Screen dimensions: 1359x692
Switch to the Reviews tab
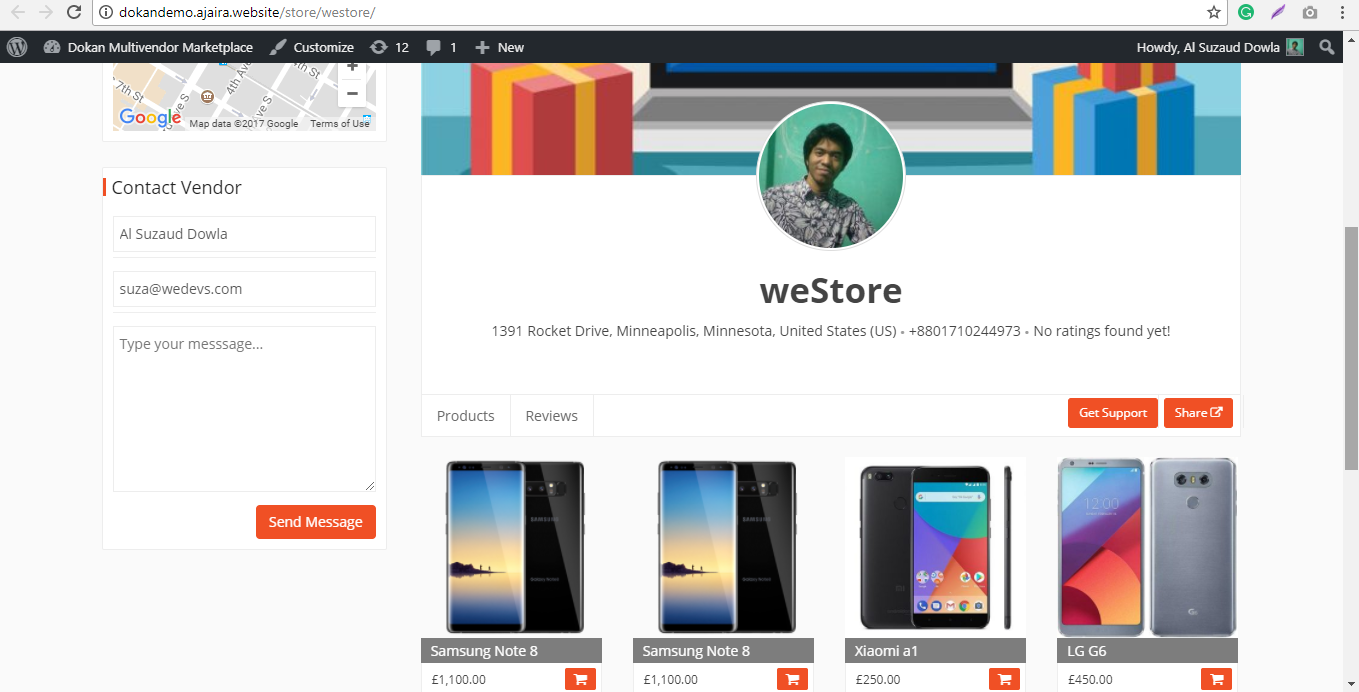(552, 416)
